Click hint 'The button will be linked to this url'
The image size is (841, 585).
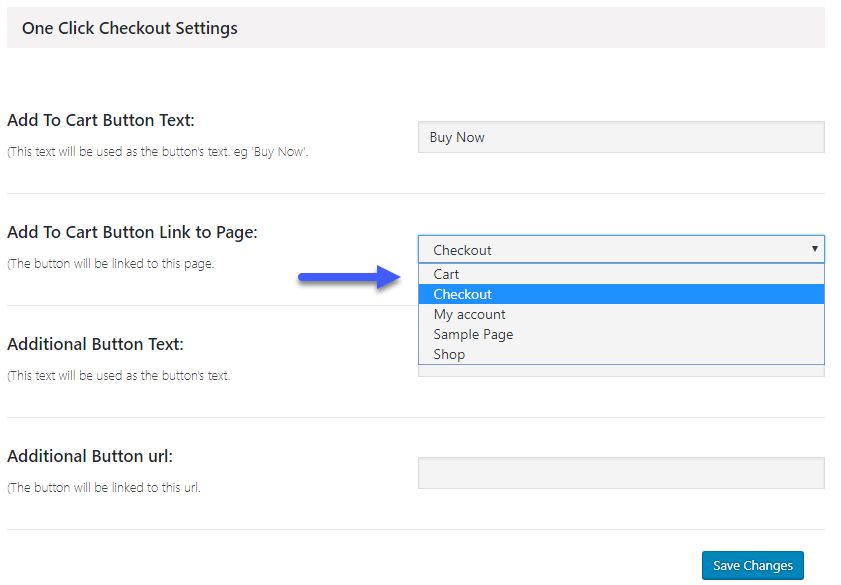tap(104, 487)
